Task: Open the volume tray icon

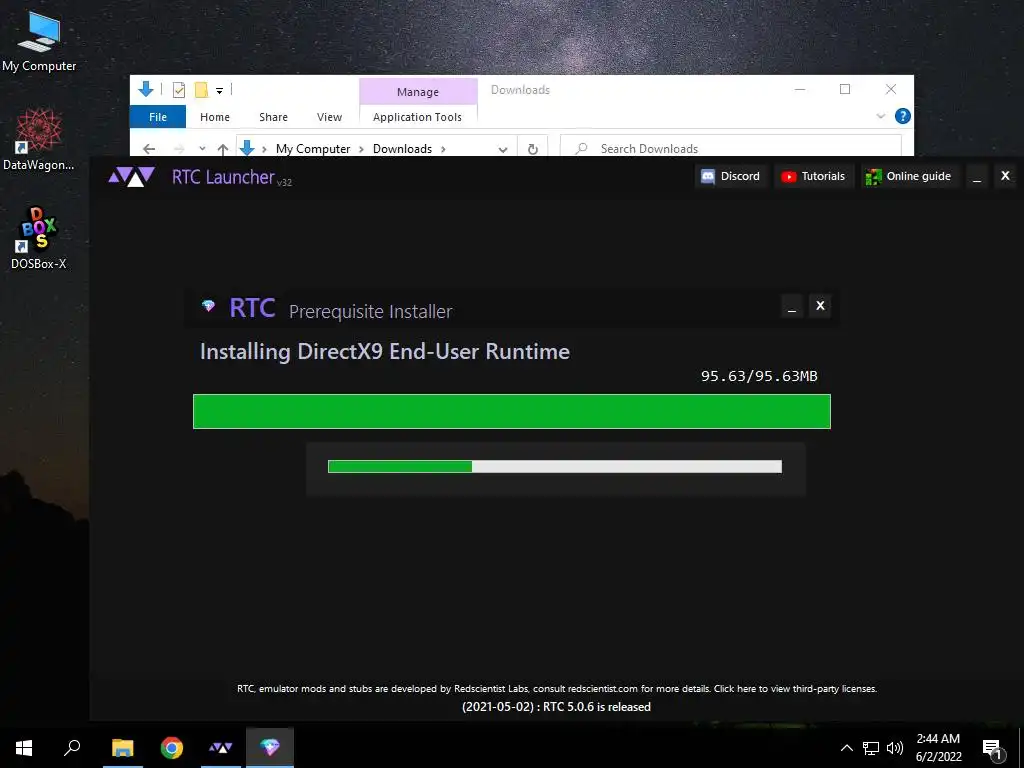Action: click(895, 748)
